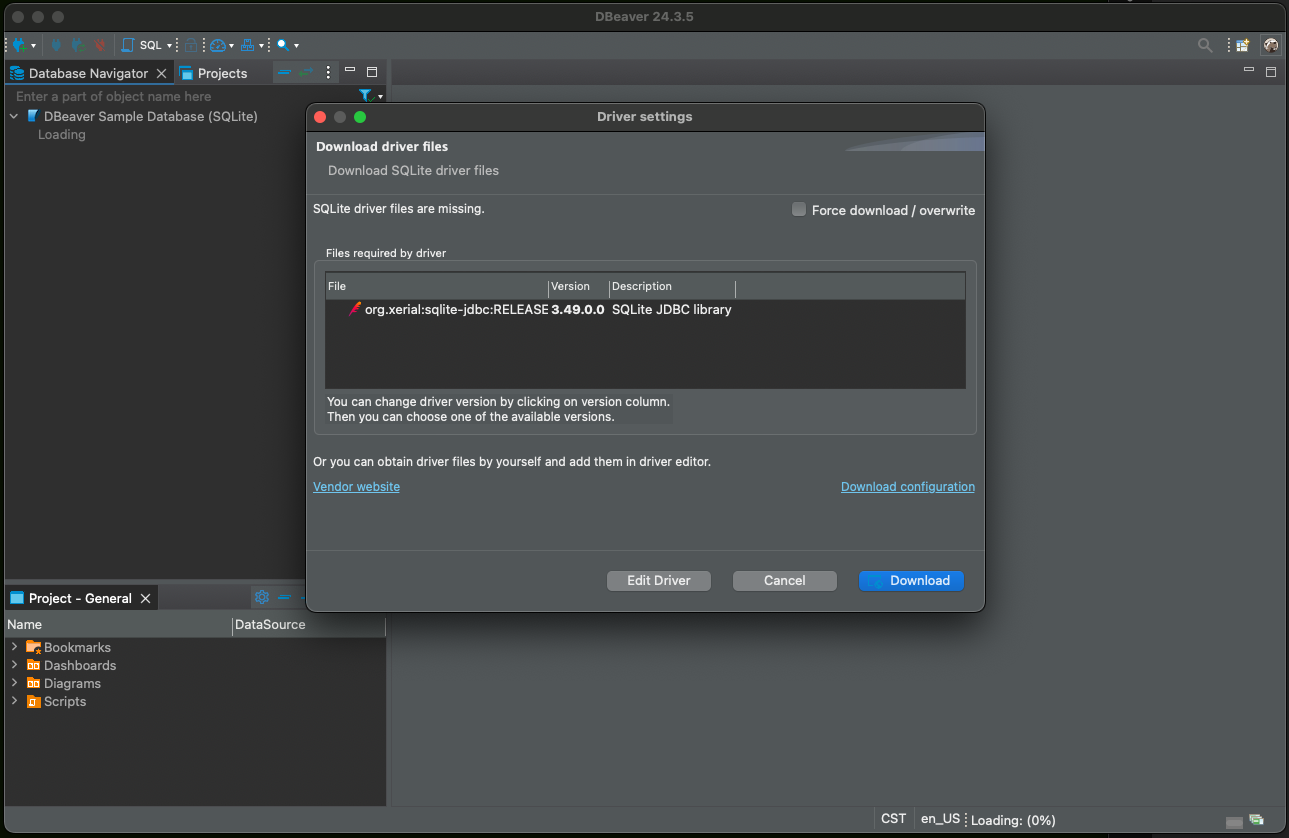Click the Dashboard gauge toolbar icon
The width and height of the screenshot is (1289, 838).
coord(218,45)
